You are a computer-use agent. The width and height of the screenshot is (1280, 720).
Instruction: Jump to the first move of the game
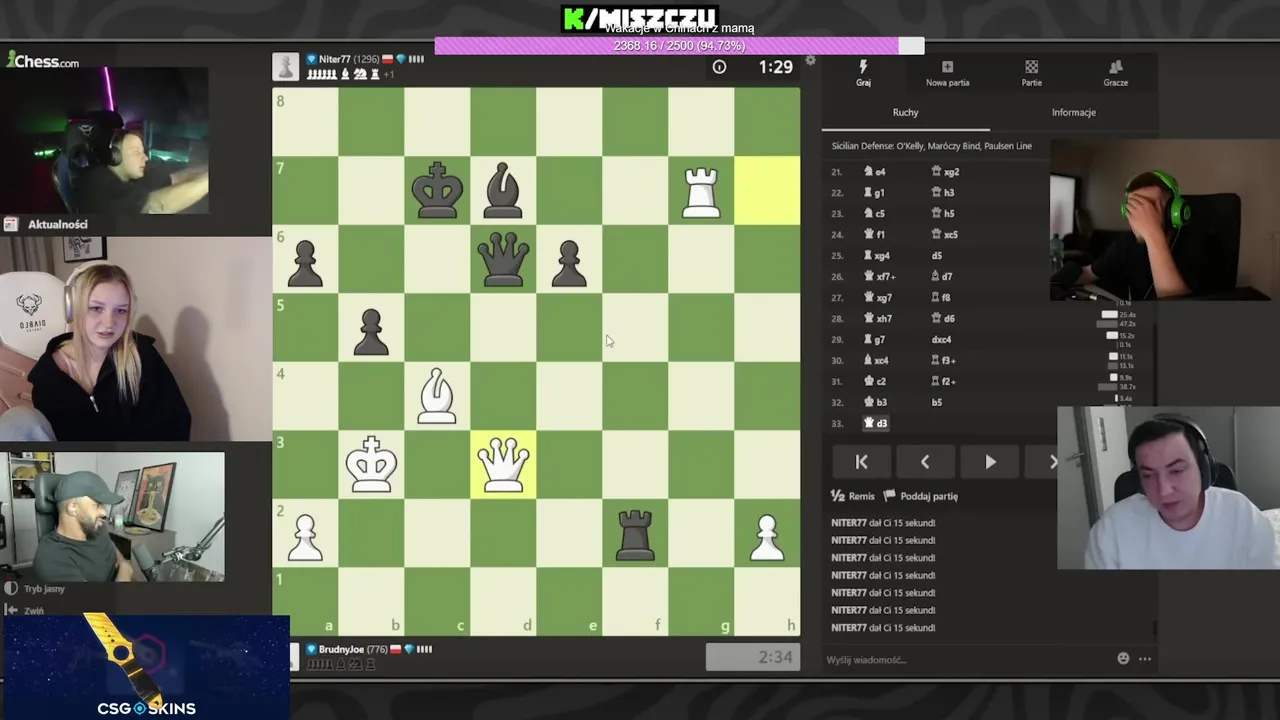tap(861, 462)
